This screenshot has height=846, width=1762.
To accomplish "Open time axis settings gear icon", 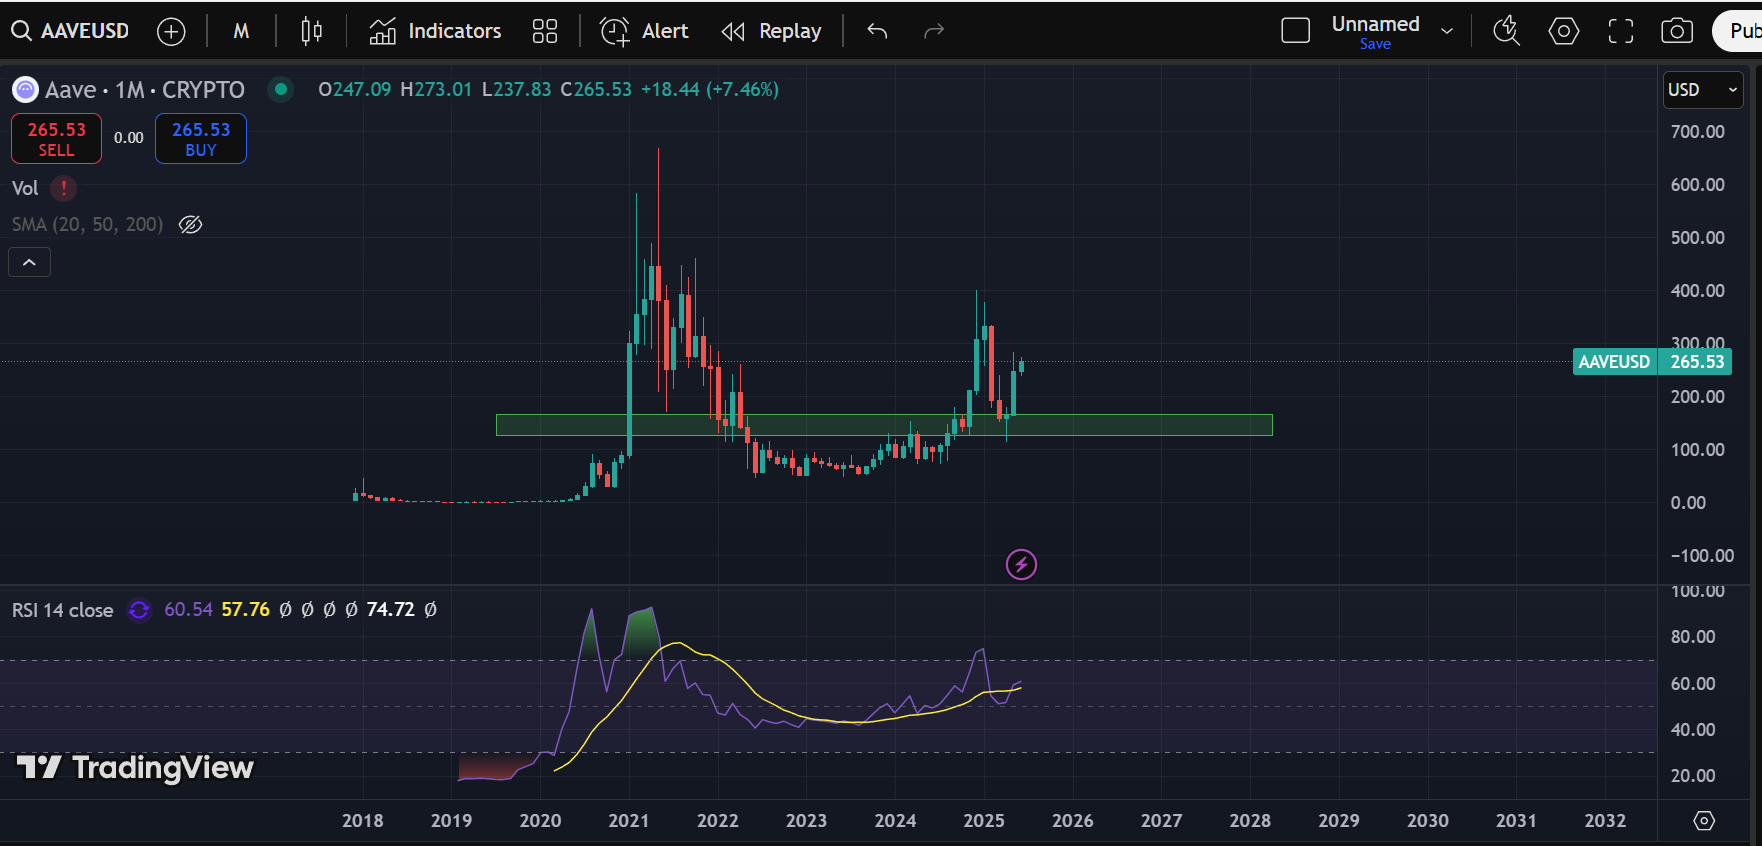I will tap(1704, 820).
